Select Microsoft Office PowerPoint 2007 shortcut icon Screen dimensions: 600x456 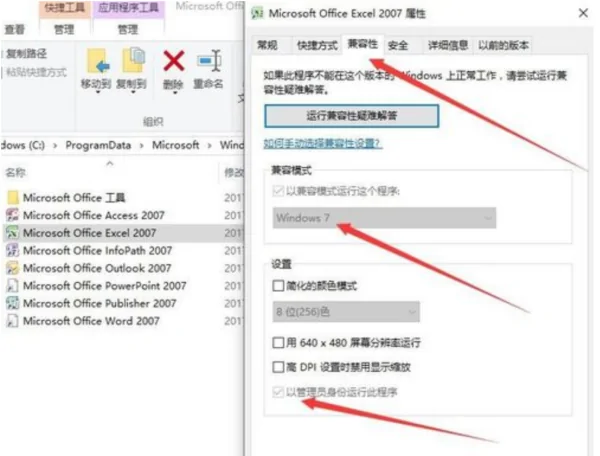click(x=13, y=286)
